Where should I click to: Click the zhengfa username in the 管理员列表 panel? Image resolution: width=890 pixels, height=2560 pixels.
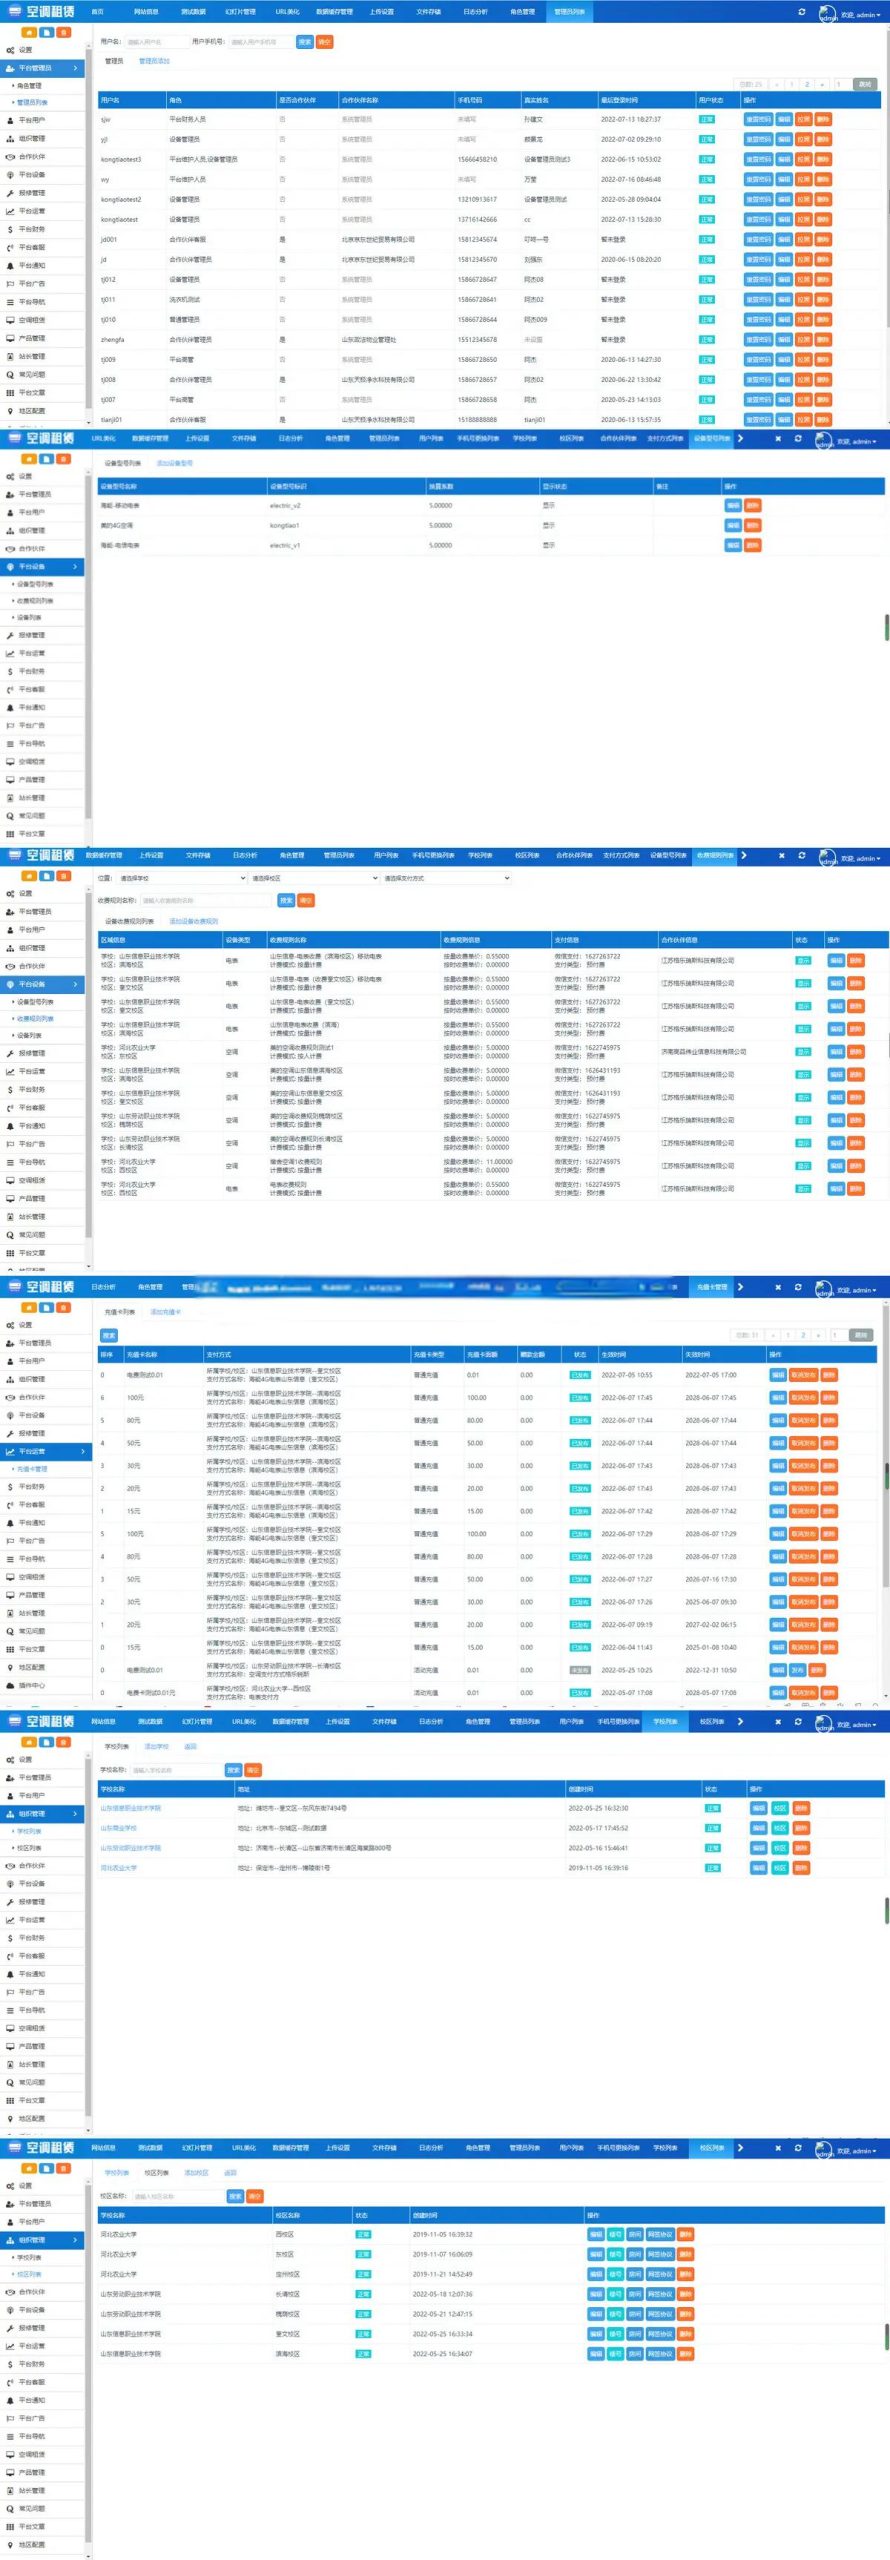(112, 339)
